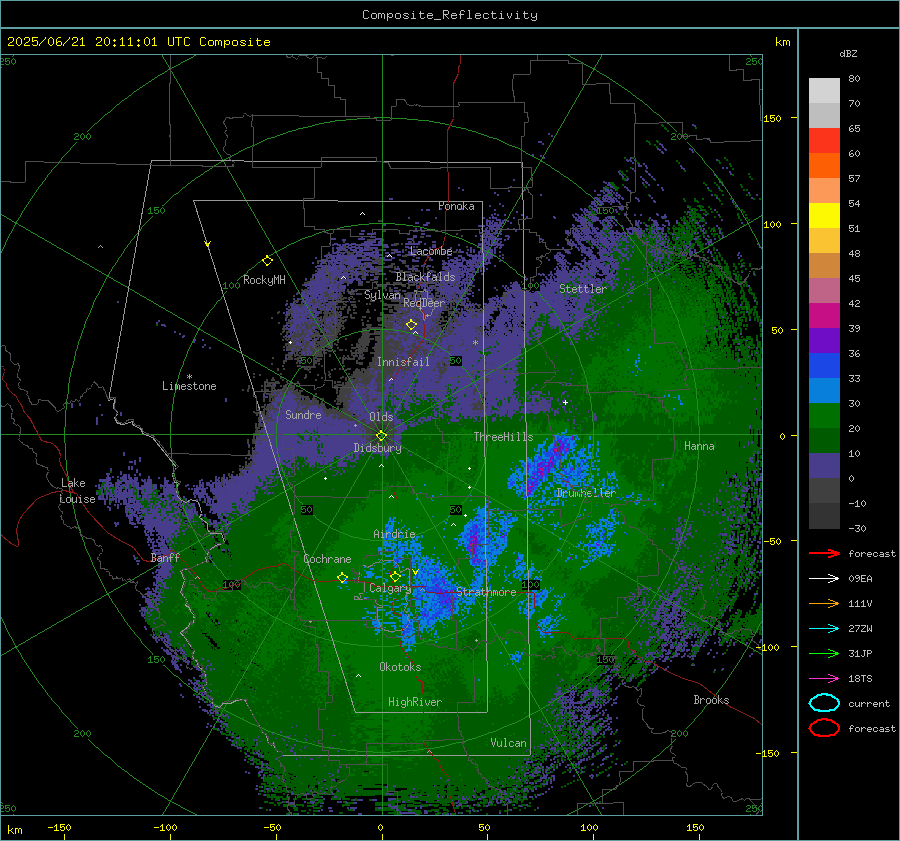Click the Airdrie city label
Viewport: 900px width, 841px height.
coord(394,534)
